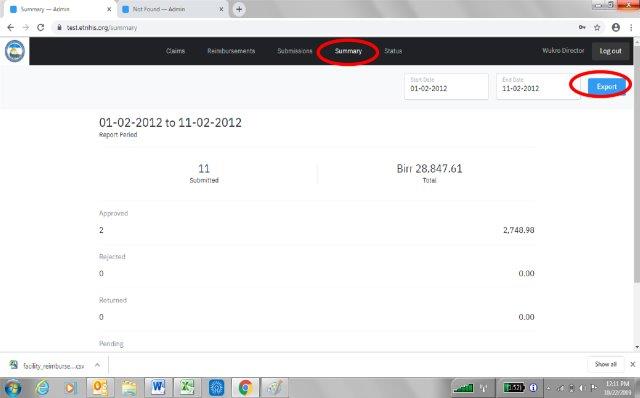Click the Log out button
Image resolution: width=640 pixels, height=398 pixels.
(x=610, y=51)
